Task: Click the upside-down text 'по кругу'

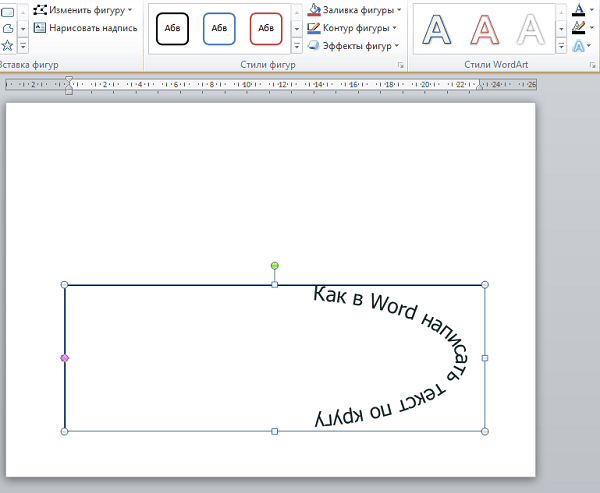Action: coord(354,415)
